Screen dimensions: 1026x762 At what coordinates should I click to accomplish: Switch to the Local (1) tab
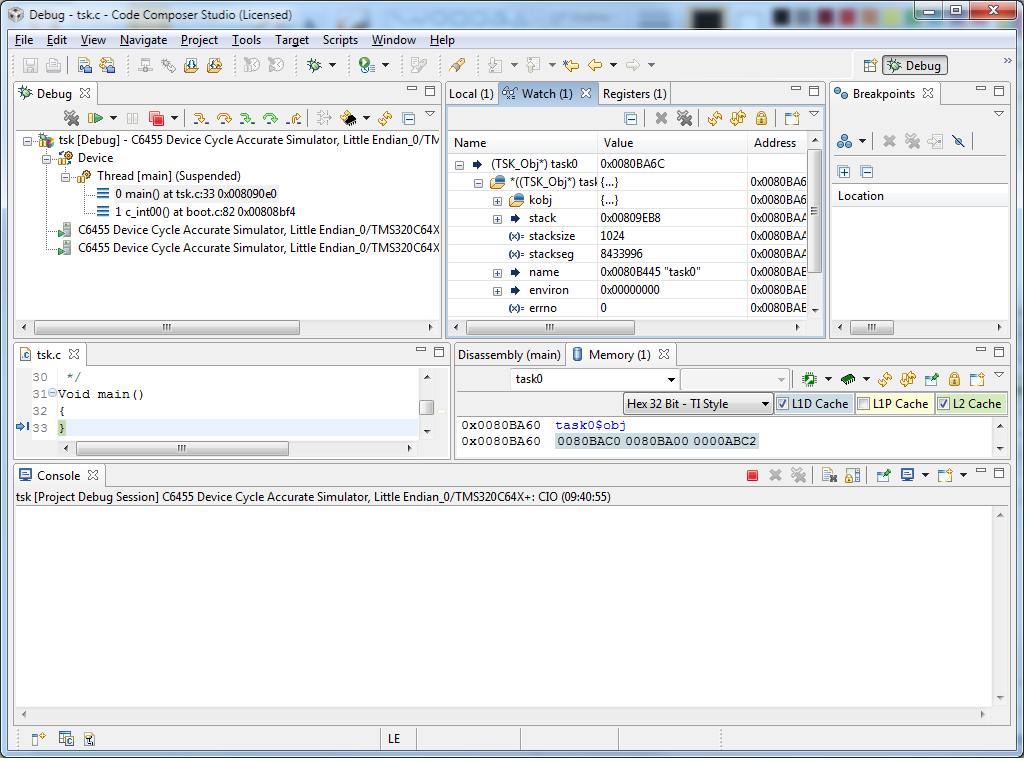471,94
